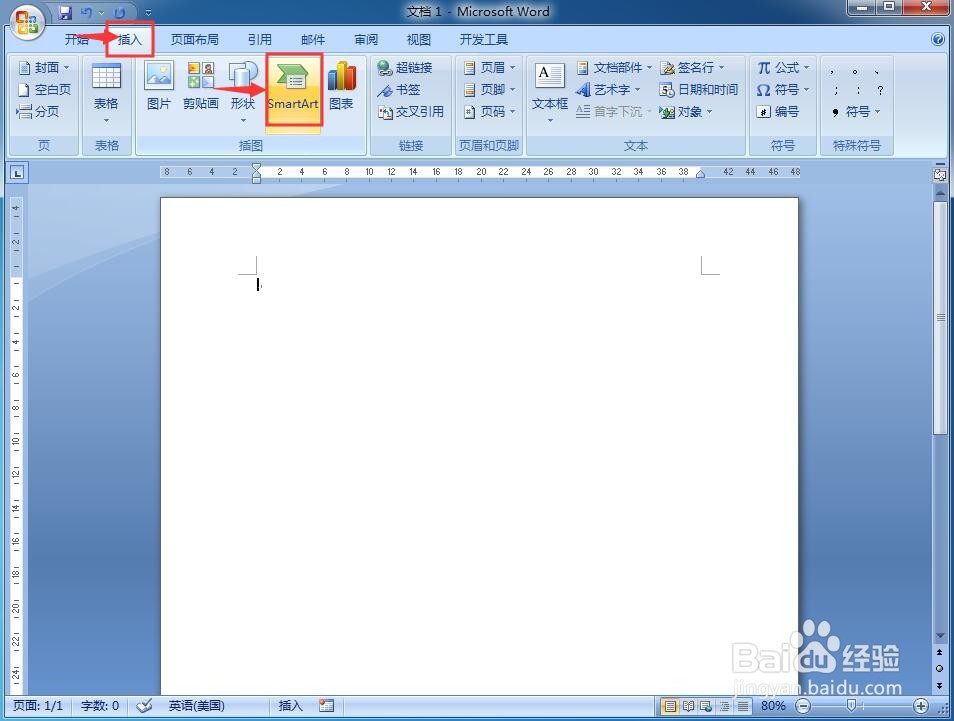This screenshot has height=721, width=954.
Task: Open the 视图 tab
Action: tap(419, 40)
